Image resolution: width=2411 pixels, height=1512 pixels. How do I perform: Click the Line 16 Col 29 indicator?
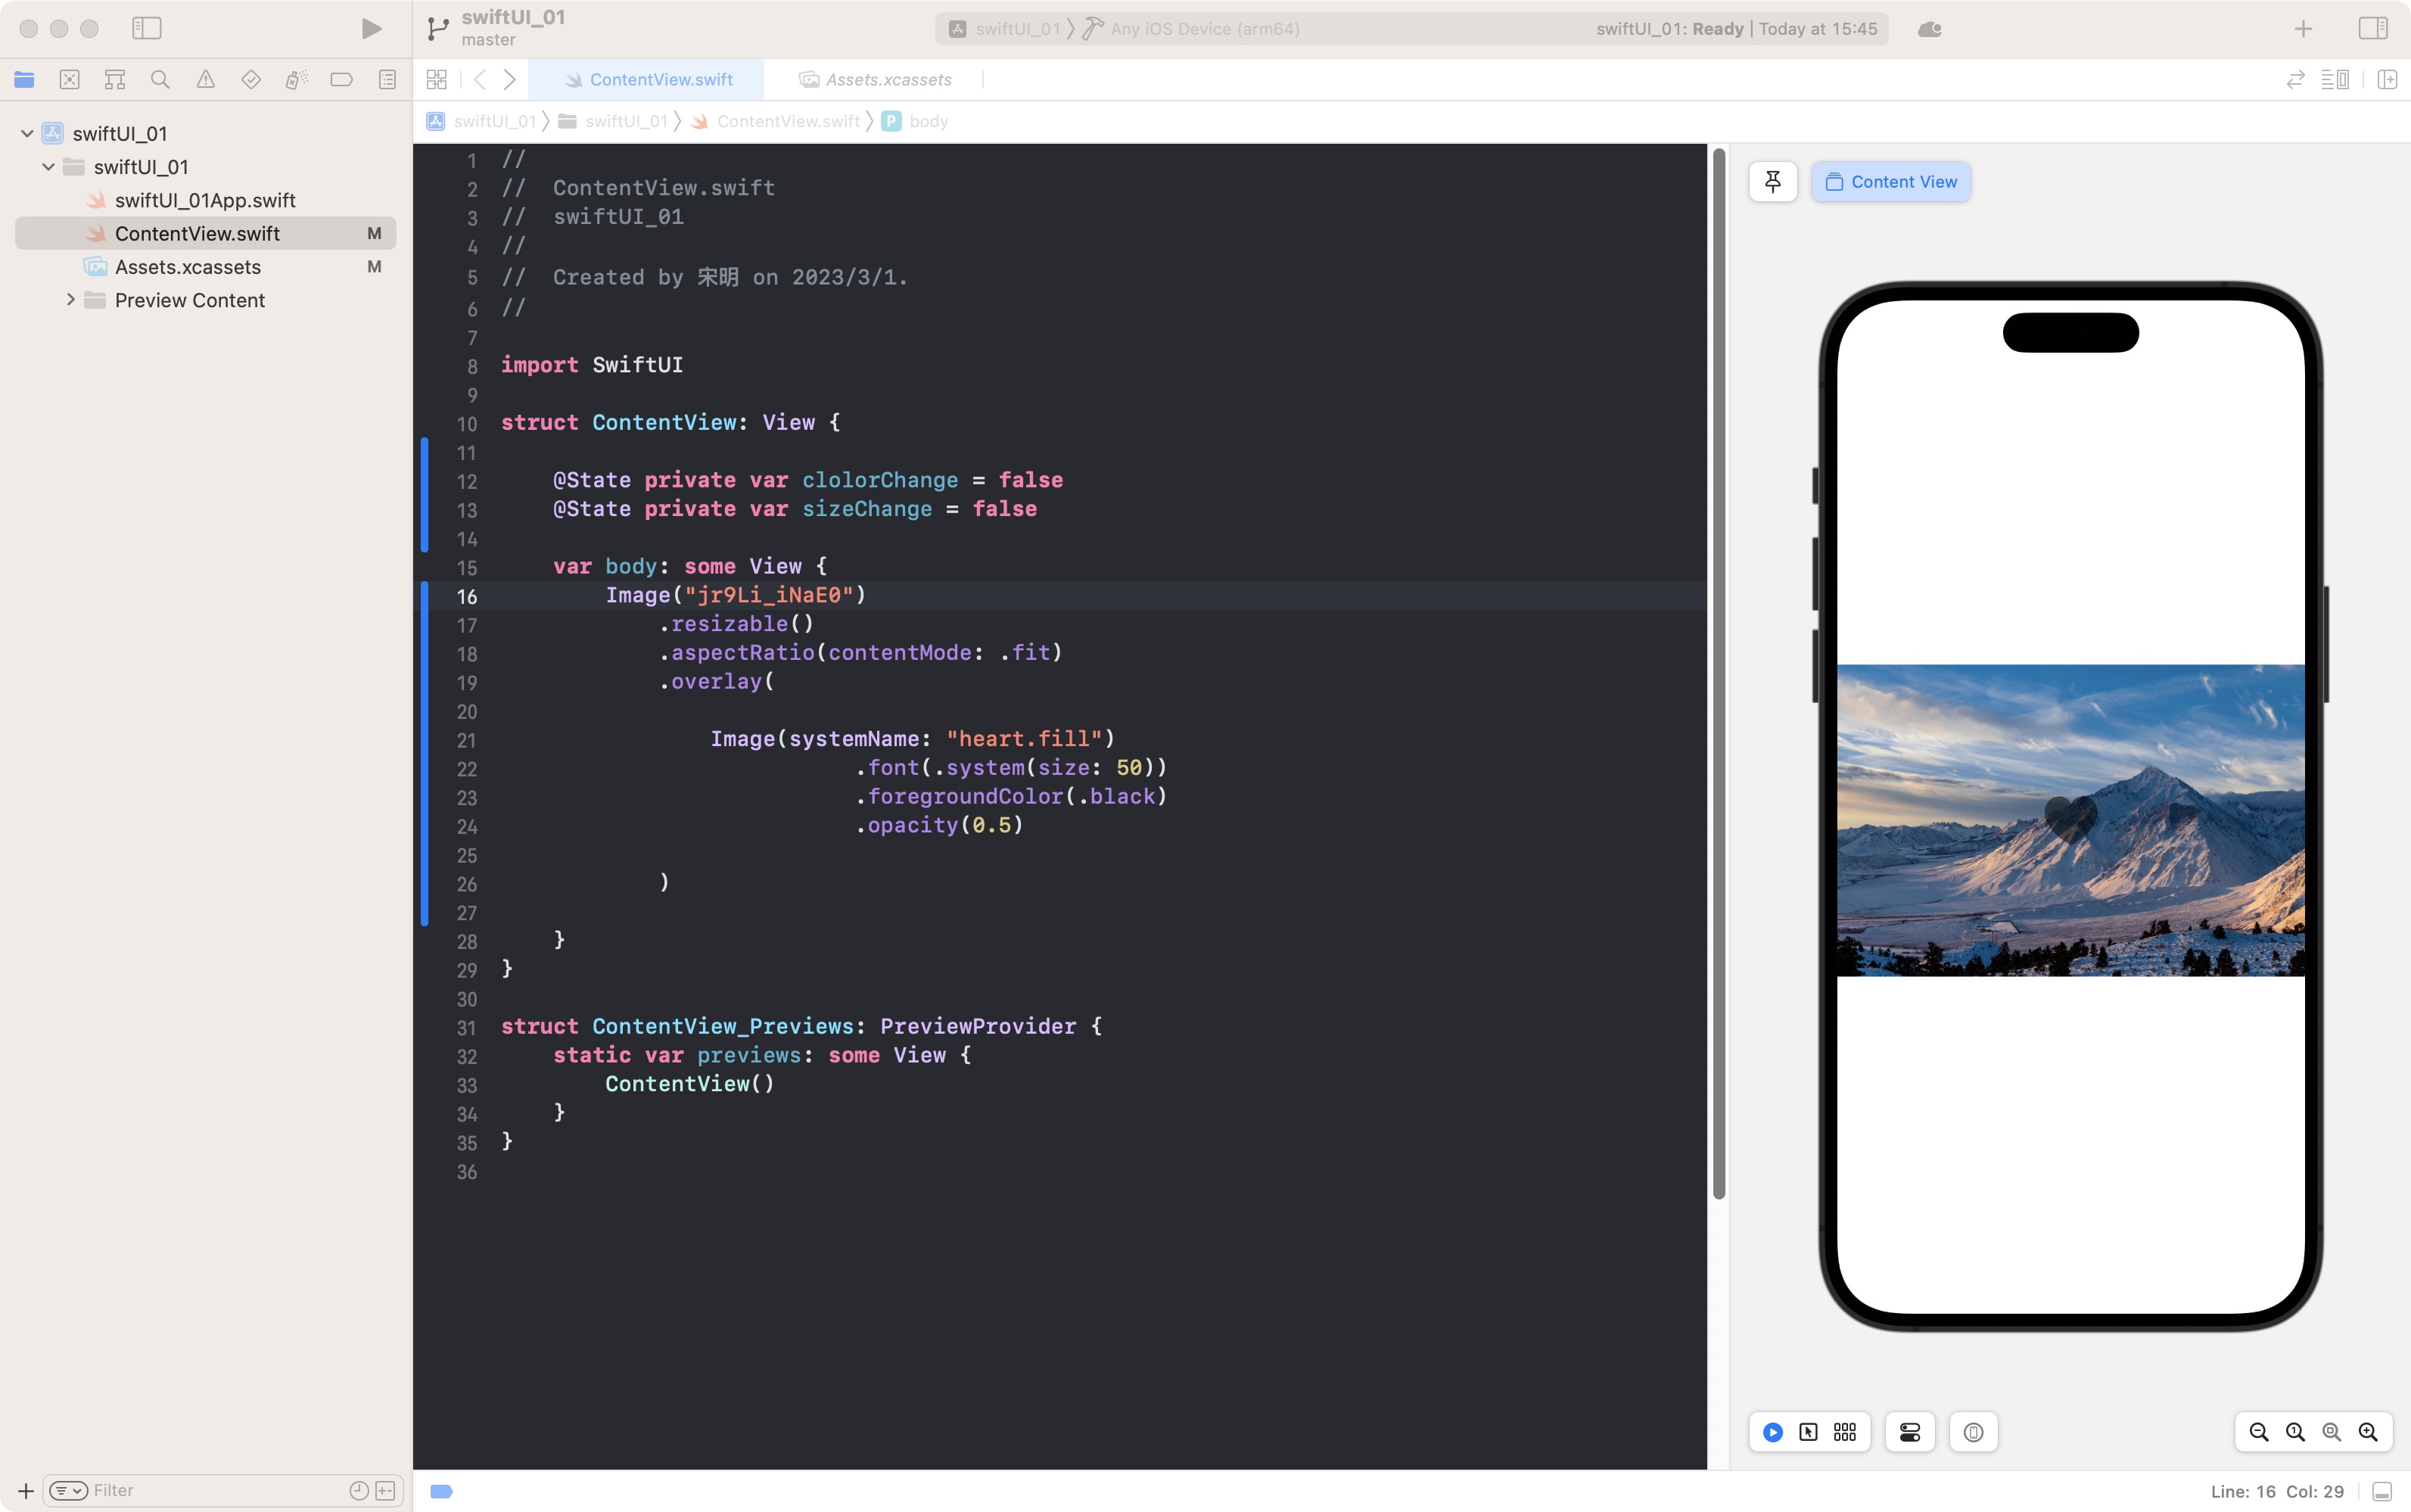point(2277,1491)
